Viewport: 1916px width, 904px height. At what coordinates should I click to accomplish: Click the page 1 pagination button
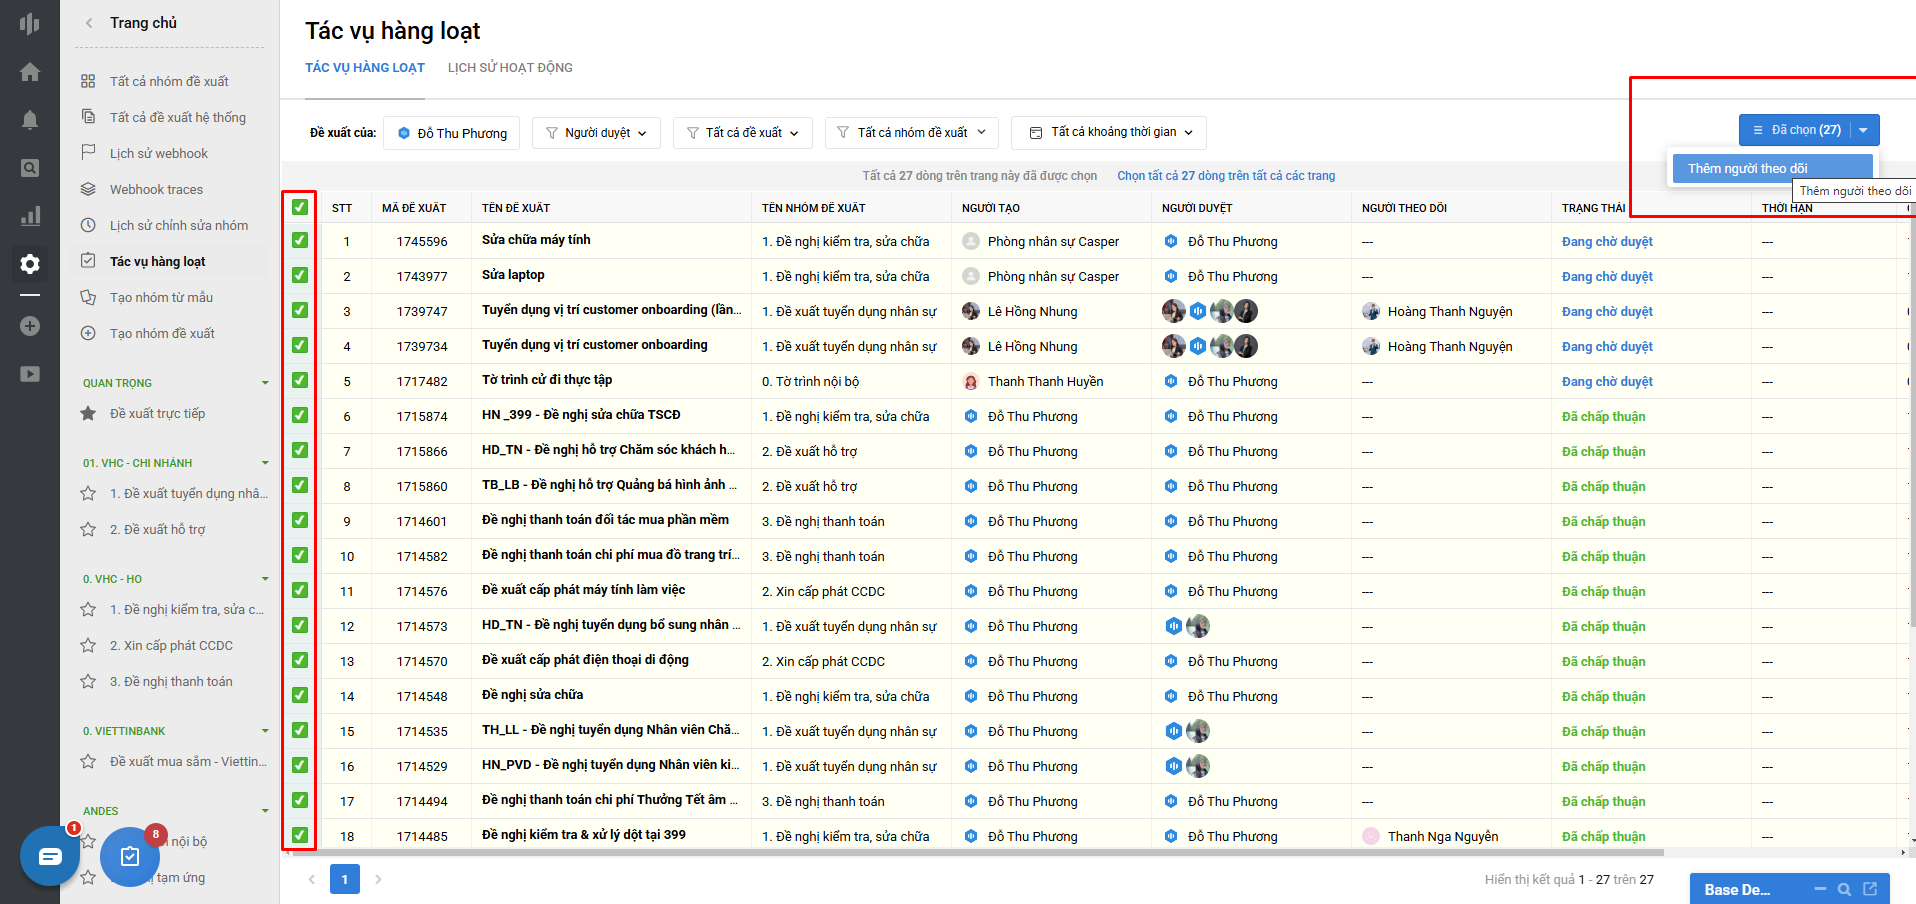345,880
